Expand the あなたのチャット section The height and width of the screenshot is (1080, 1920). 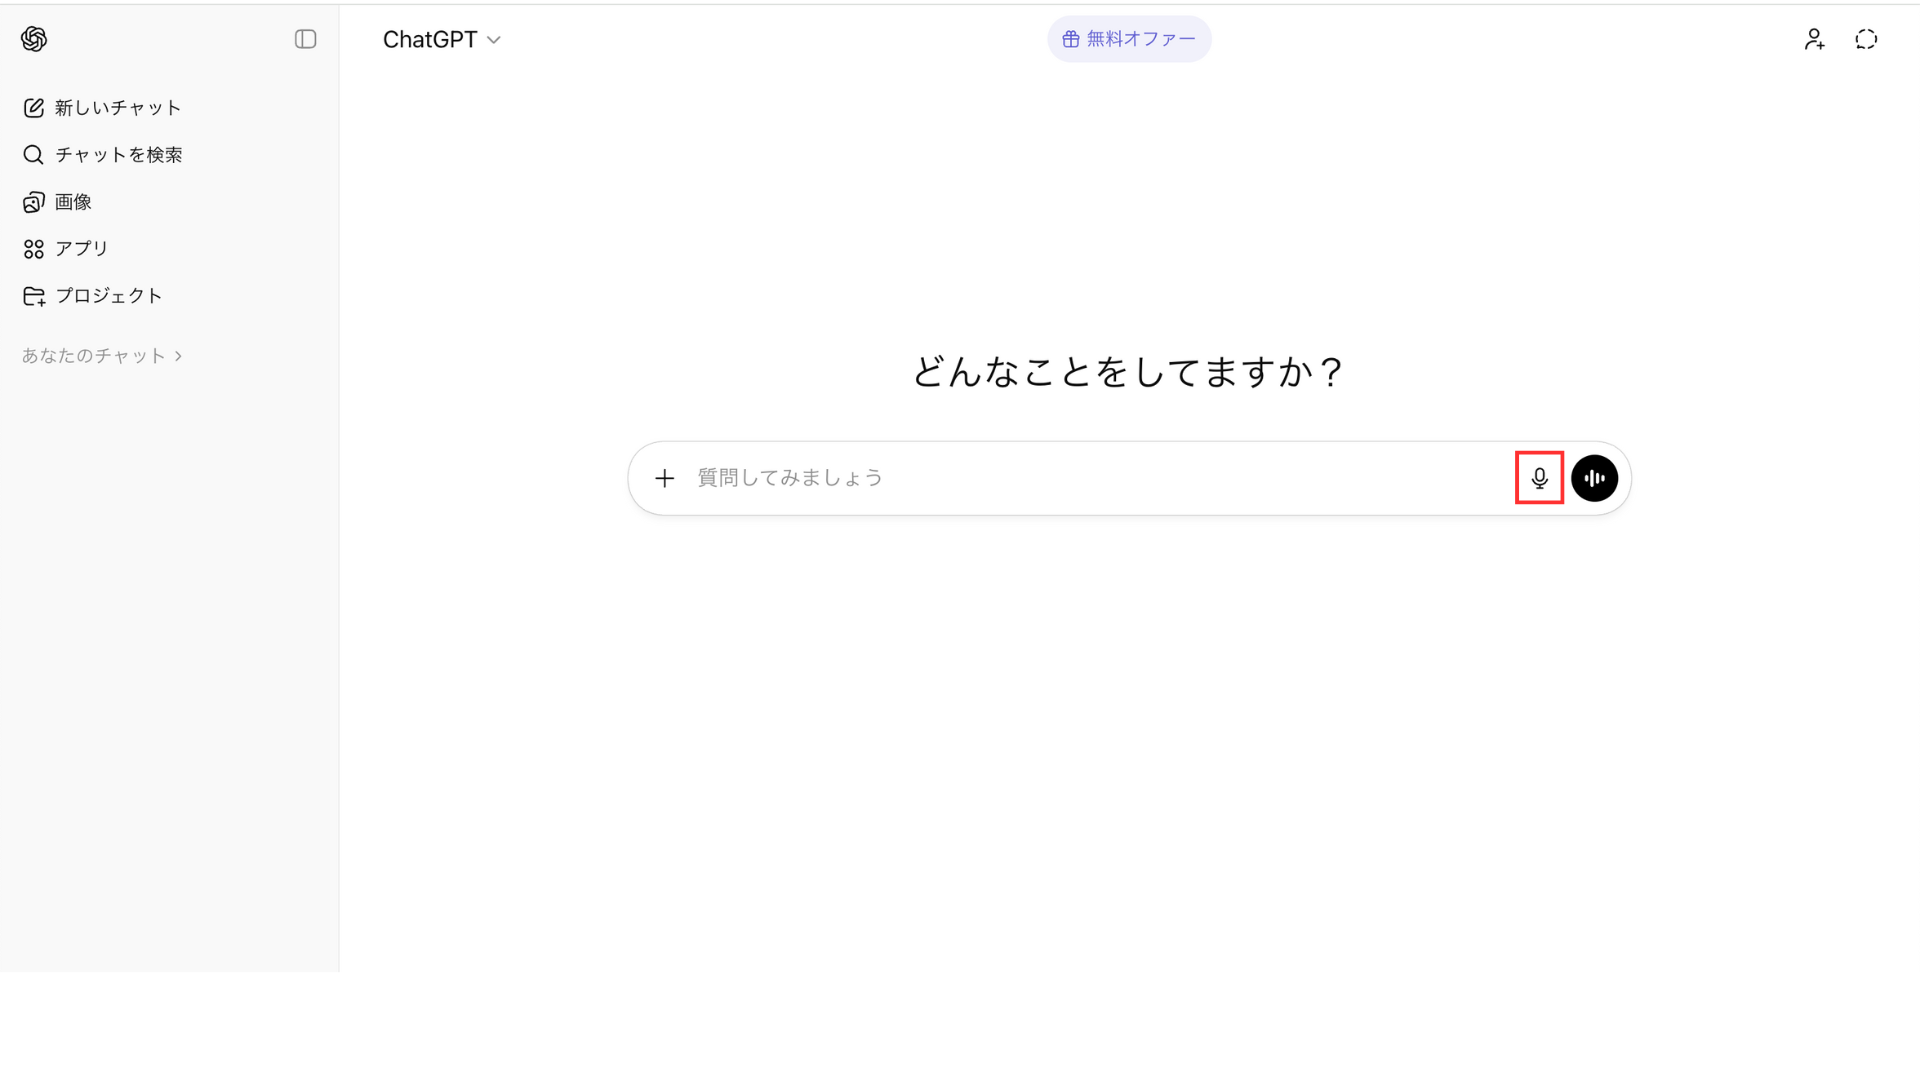(102, 356)
